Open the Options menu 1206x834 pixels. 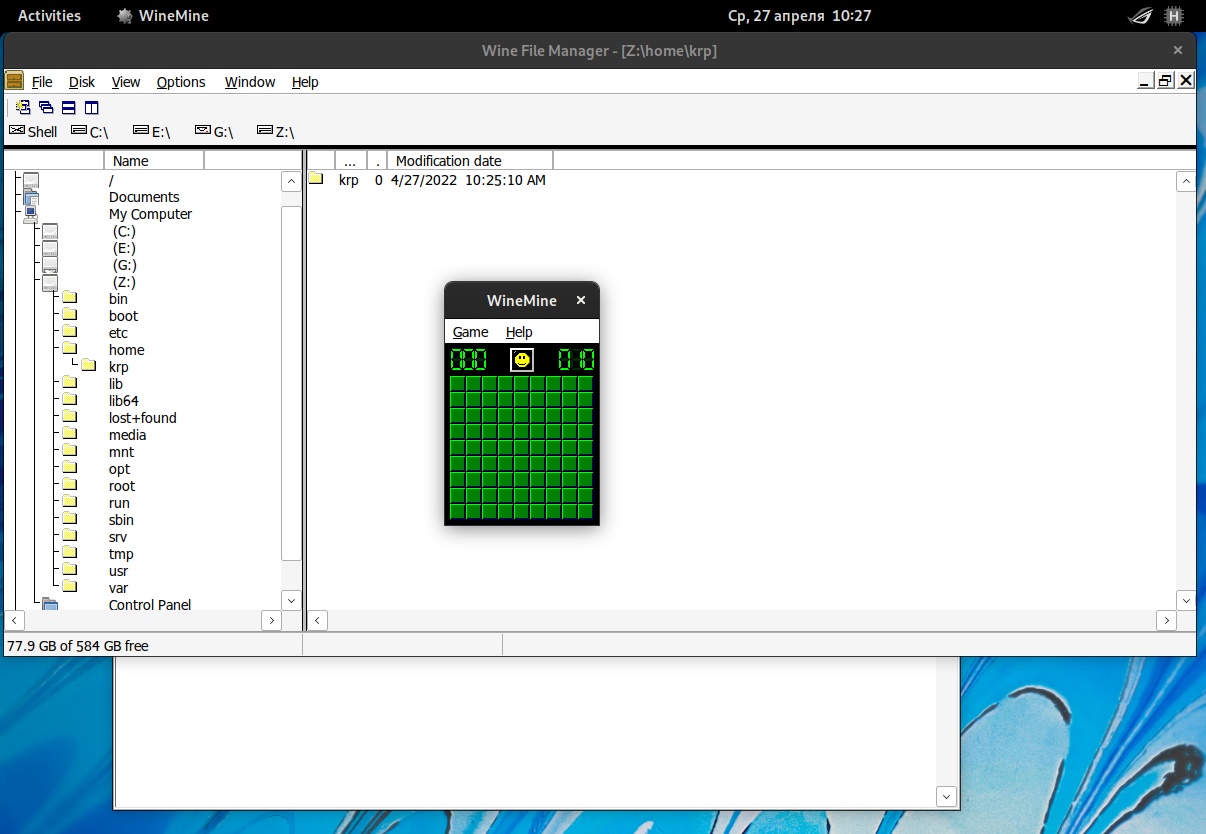181,82
